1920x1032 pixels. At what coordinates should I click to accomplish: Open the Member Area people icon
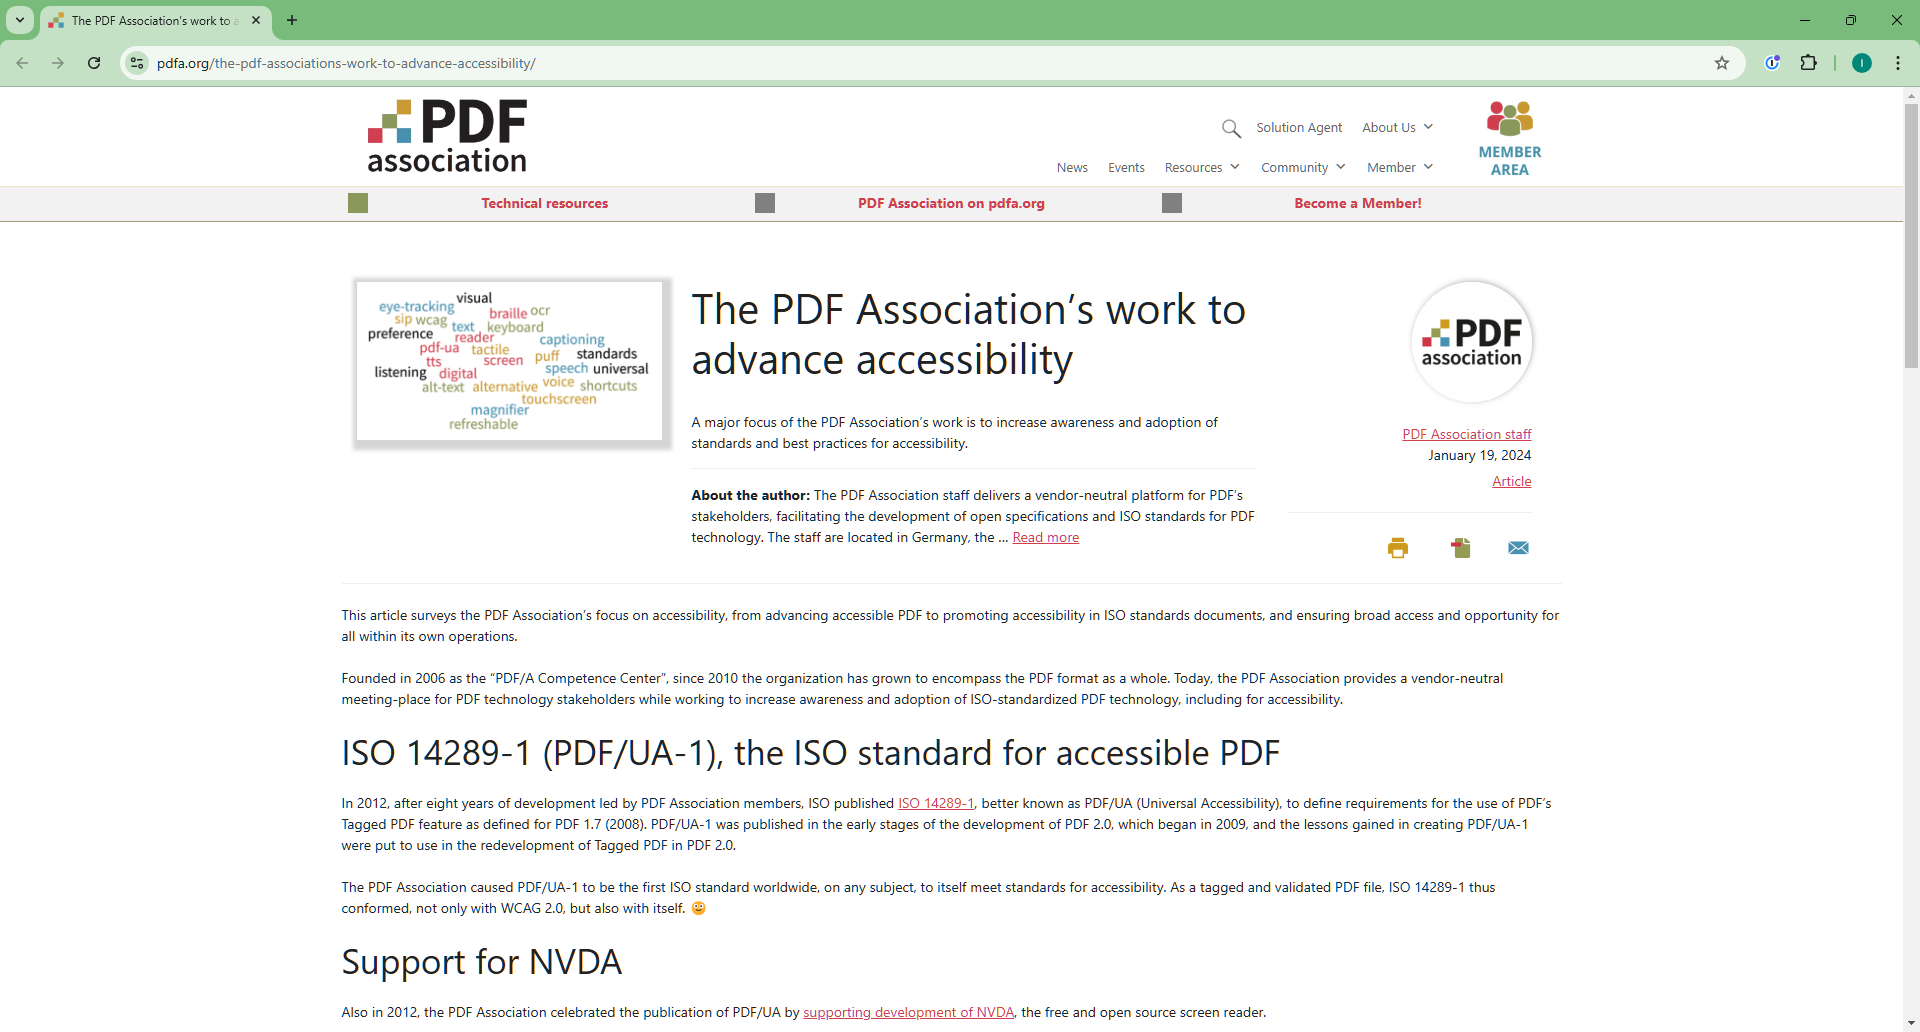pos(1509,119)
